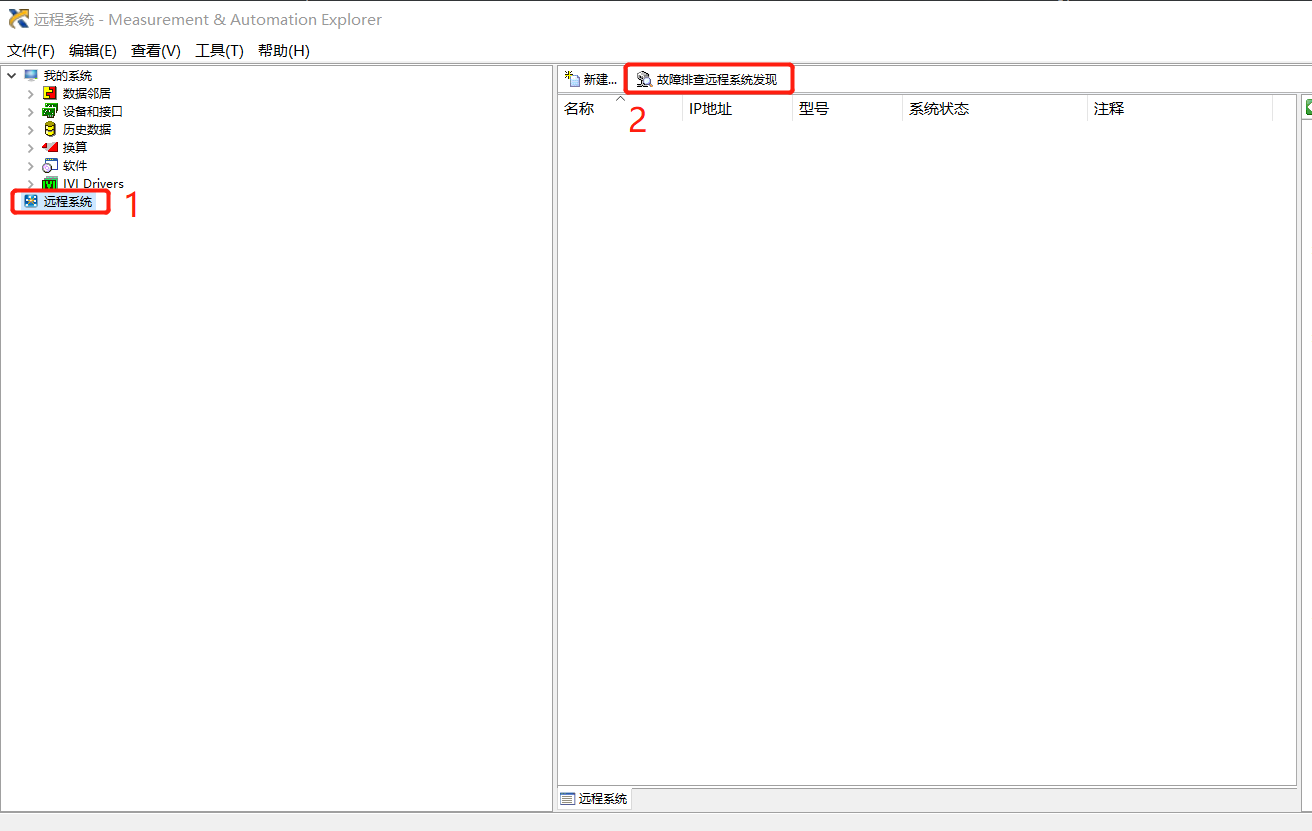
Task: Expand the IVI Drivers tree node
Action: 30,184
